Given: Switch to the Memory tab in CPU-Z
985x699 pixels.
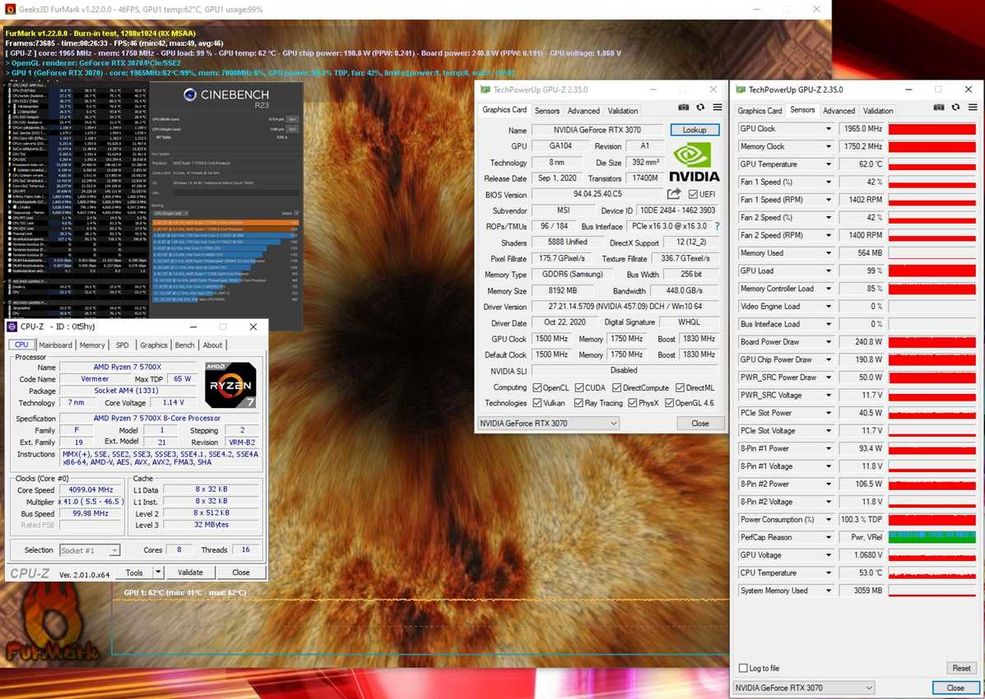Looking at the screenshot, I should (x=92, y=345).
